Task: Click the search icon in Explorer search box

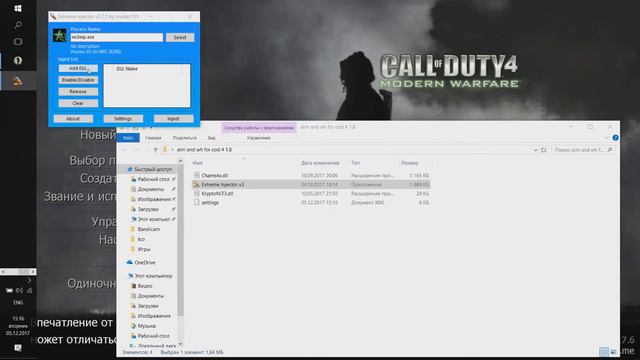Action: [x=610, y=150]
